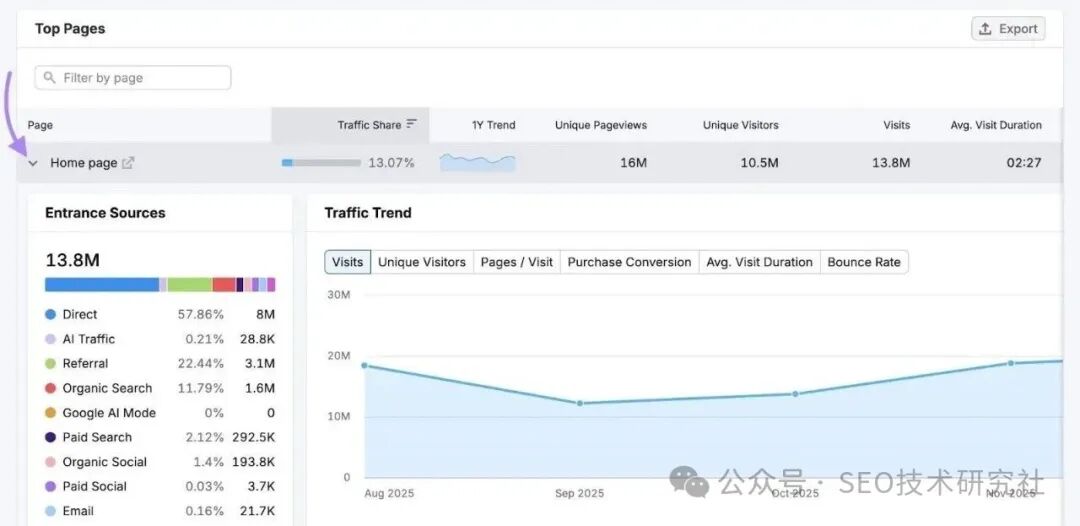This screenshot has width=1080, height=526.
Task: Click the Referral source green dot
Action: click(x=50, y=364)
